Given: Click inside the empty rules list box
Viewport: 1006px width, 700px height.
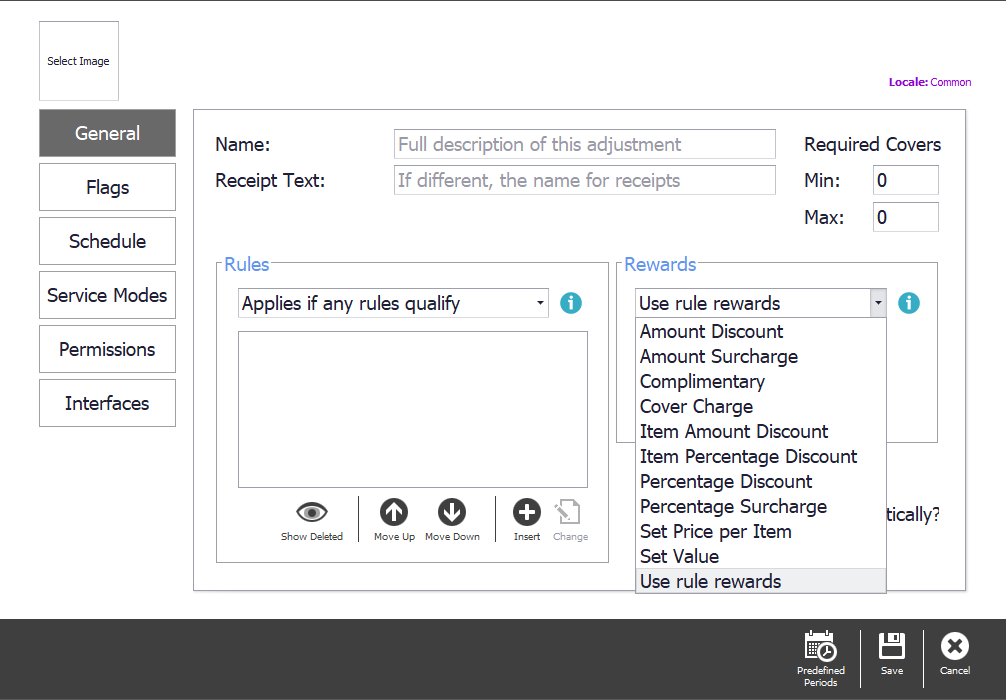Looking at the screenshot, I should (413, 409).
